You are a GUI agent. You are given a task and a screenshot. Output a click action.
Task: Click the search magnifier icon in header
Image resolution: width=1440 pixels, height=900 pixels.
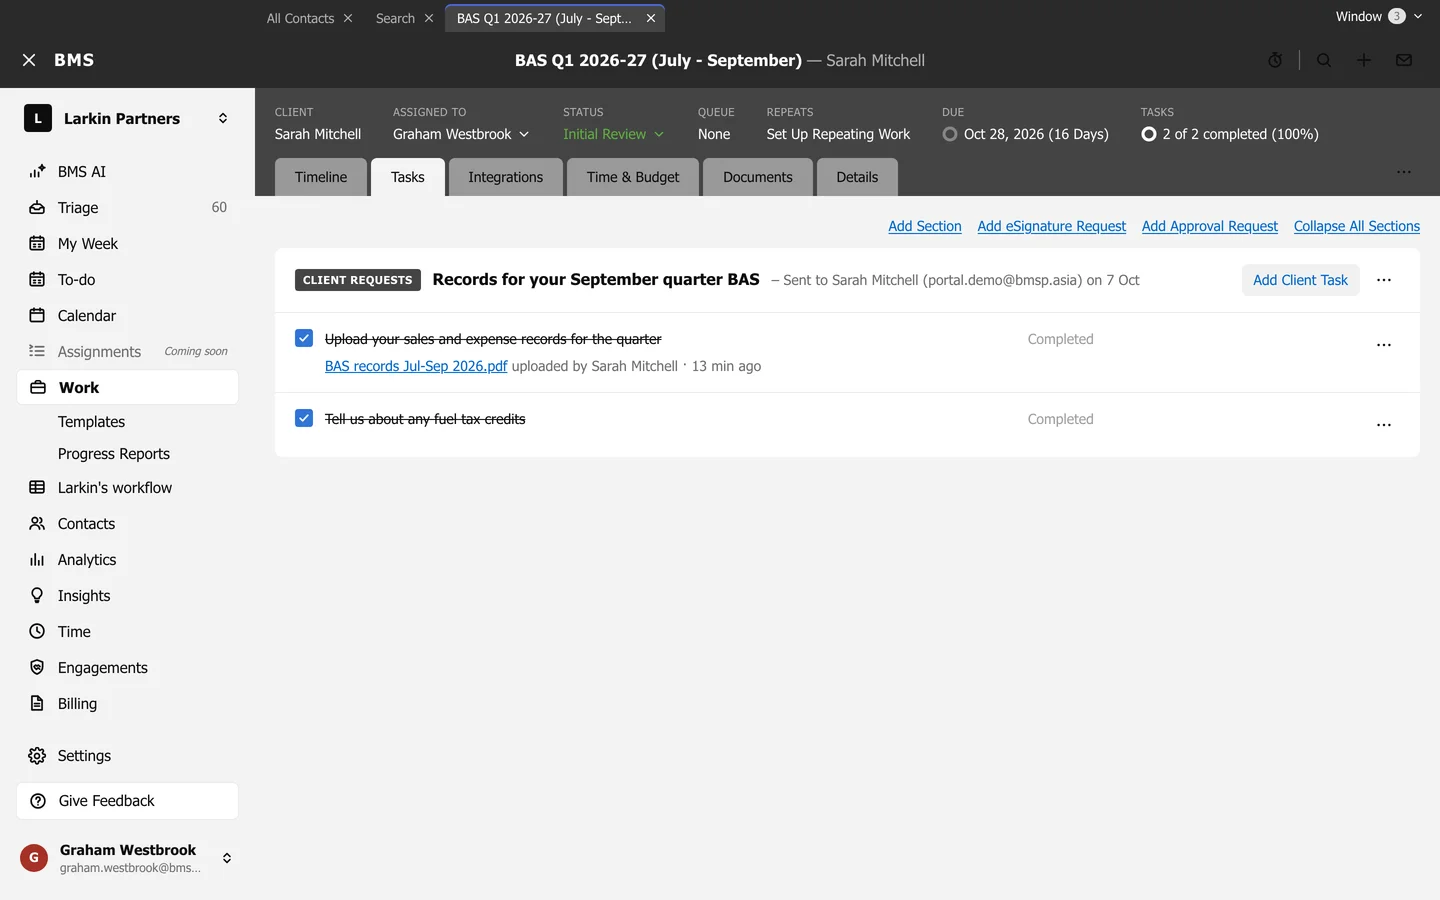1324,60
